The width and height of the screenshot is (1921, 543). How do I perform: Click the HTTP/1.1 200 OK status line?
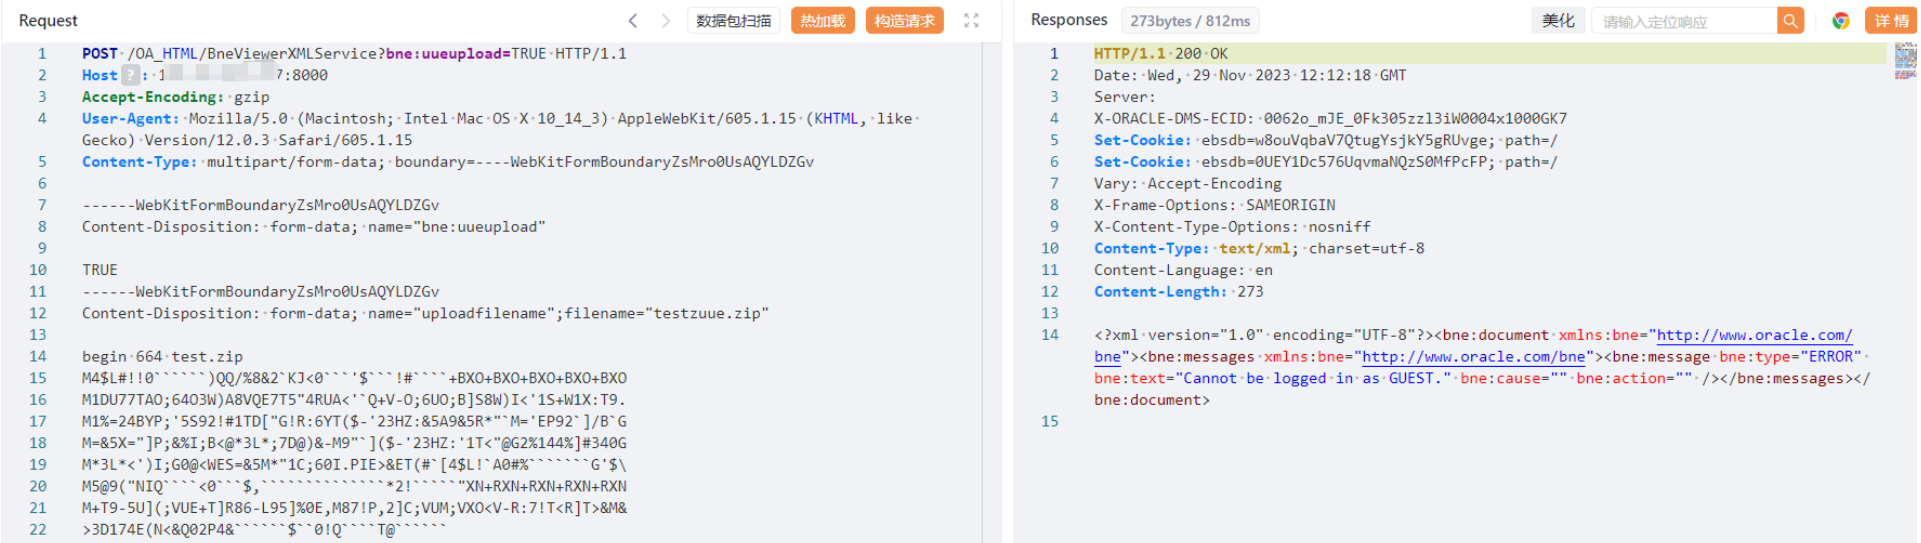click(x=1161, y=54)
